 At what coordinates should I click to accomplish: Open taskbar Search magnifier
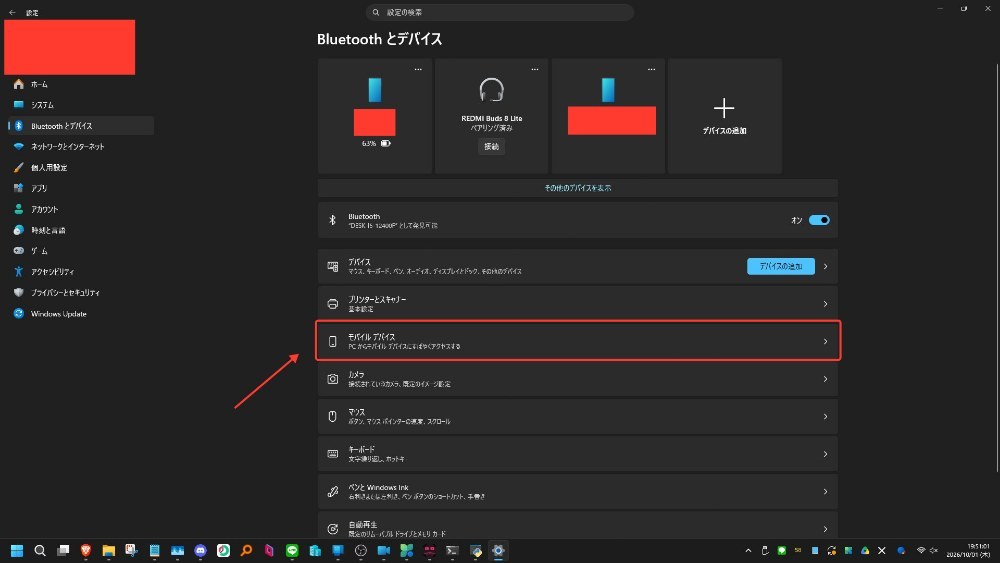point(40,551)
